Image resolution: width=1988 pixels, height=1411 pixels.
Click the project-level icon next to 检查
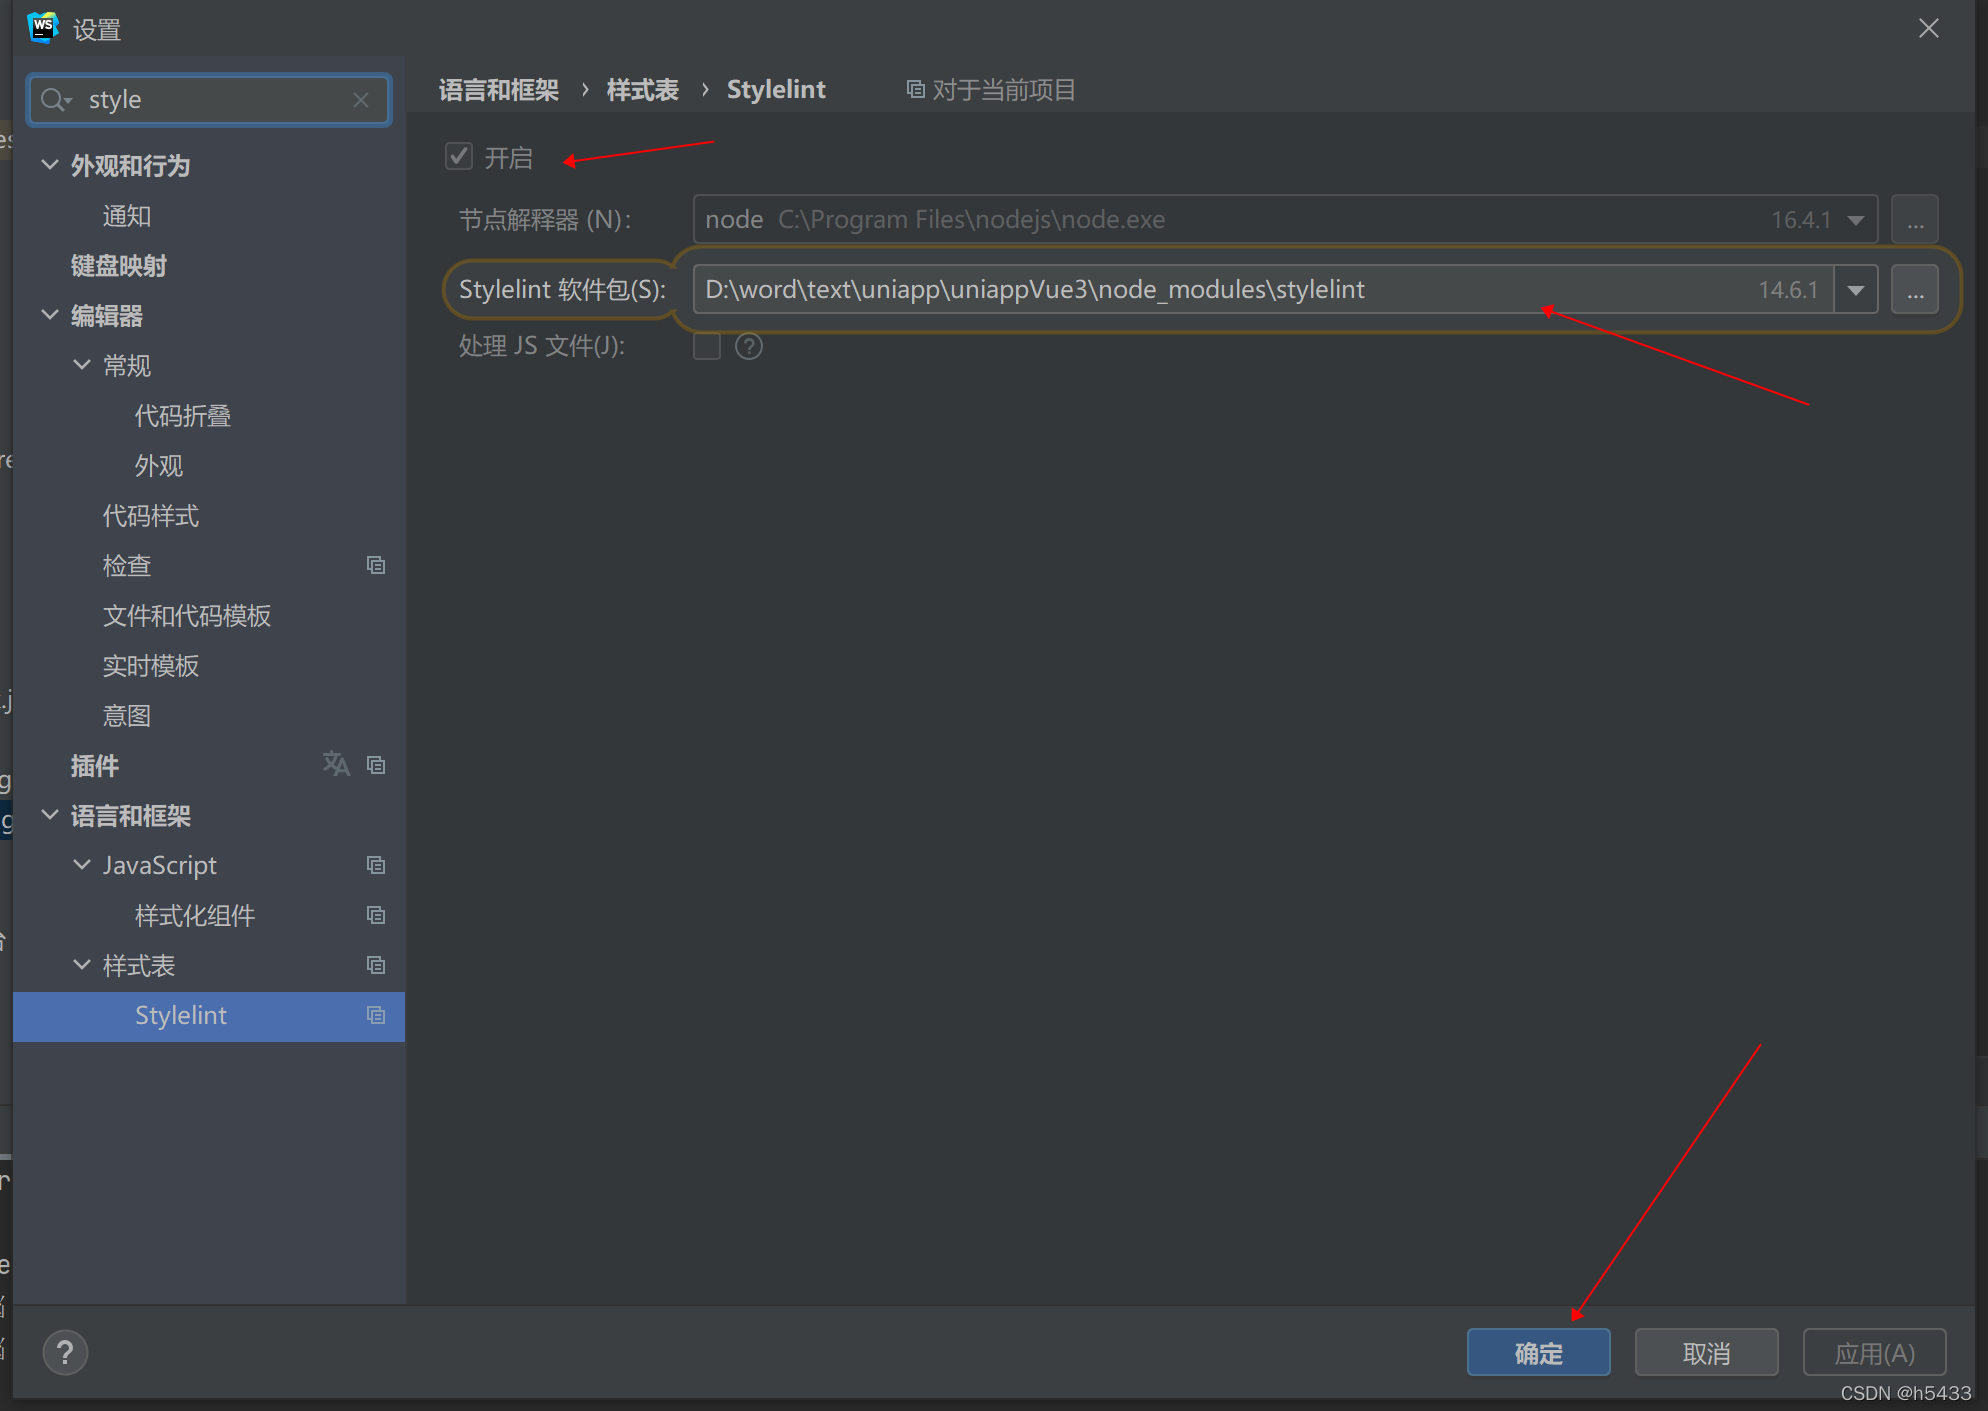click(376, 566)
